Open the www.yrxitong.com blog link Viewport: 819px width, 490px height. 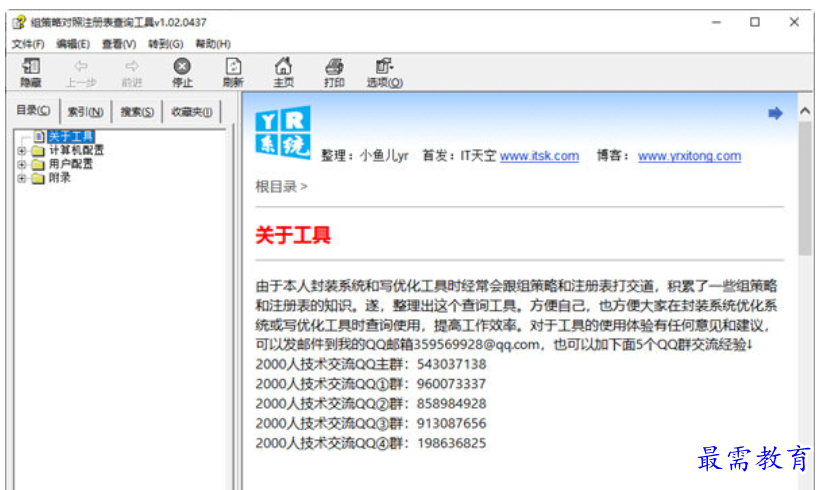pyautogui.click(x=689, y=156)
